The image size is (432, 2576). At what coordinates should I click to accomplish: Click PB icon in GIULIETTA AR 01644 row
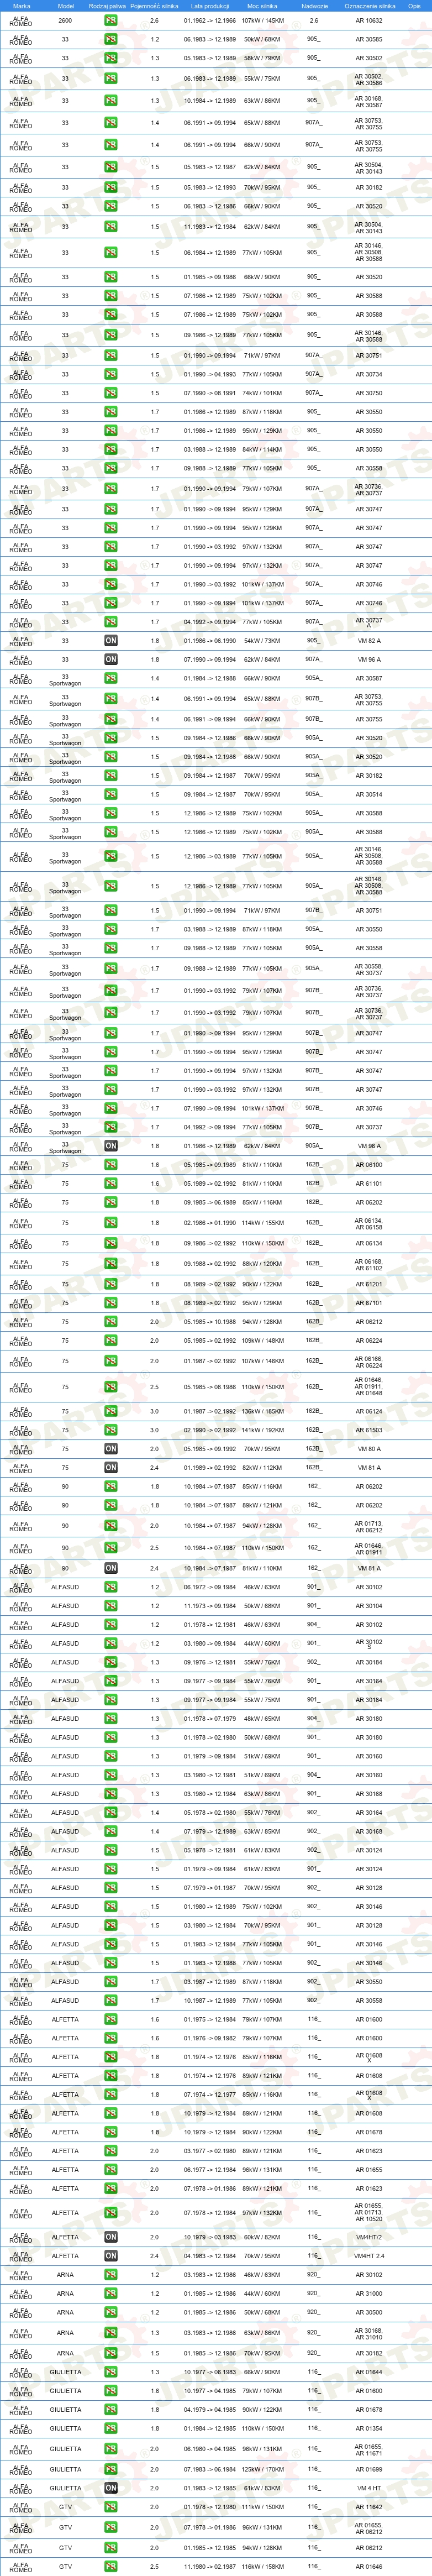pyautogui.click(x=111, y=2372)
